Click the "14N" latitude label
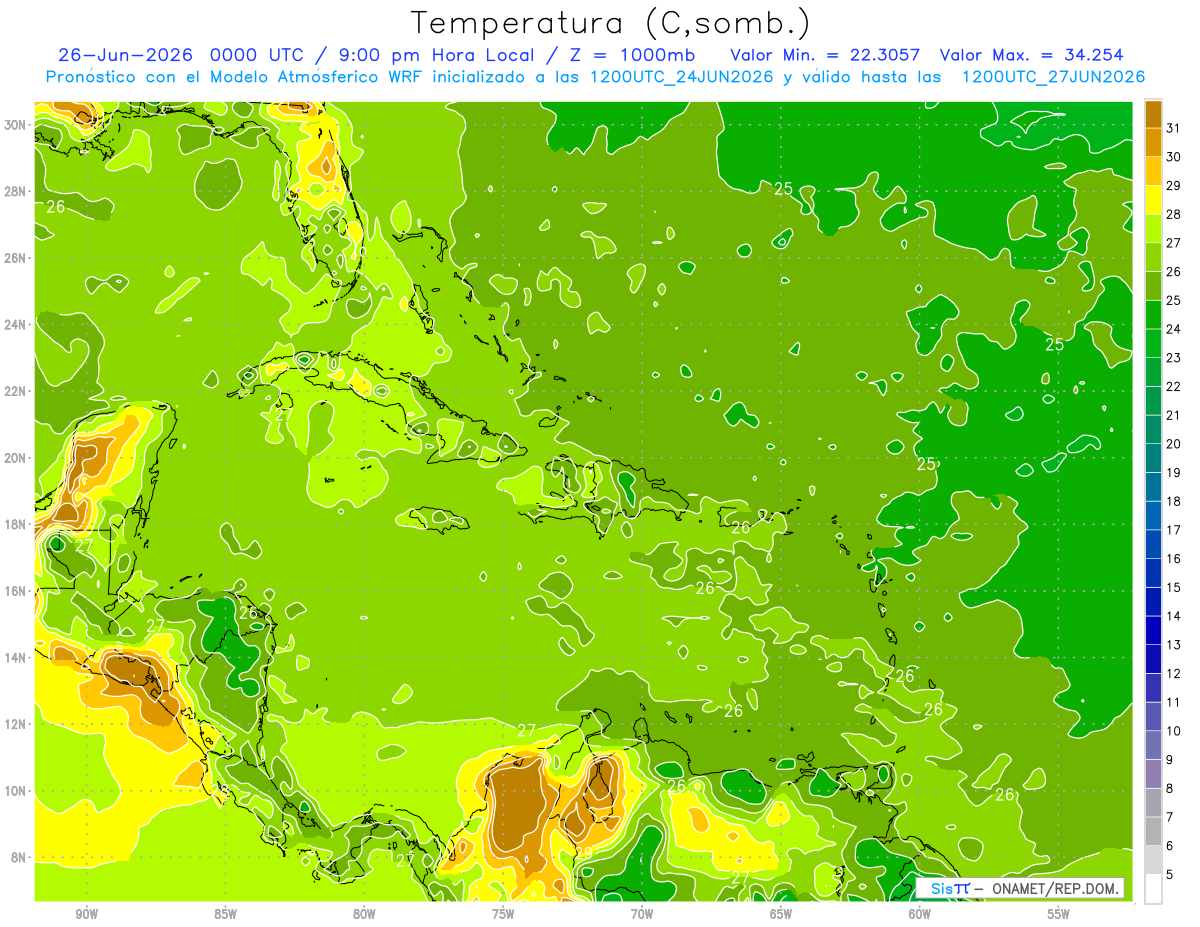This screenshot has height=927, width=1200. pos(16,658)
